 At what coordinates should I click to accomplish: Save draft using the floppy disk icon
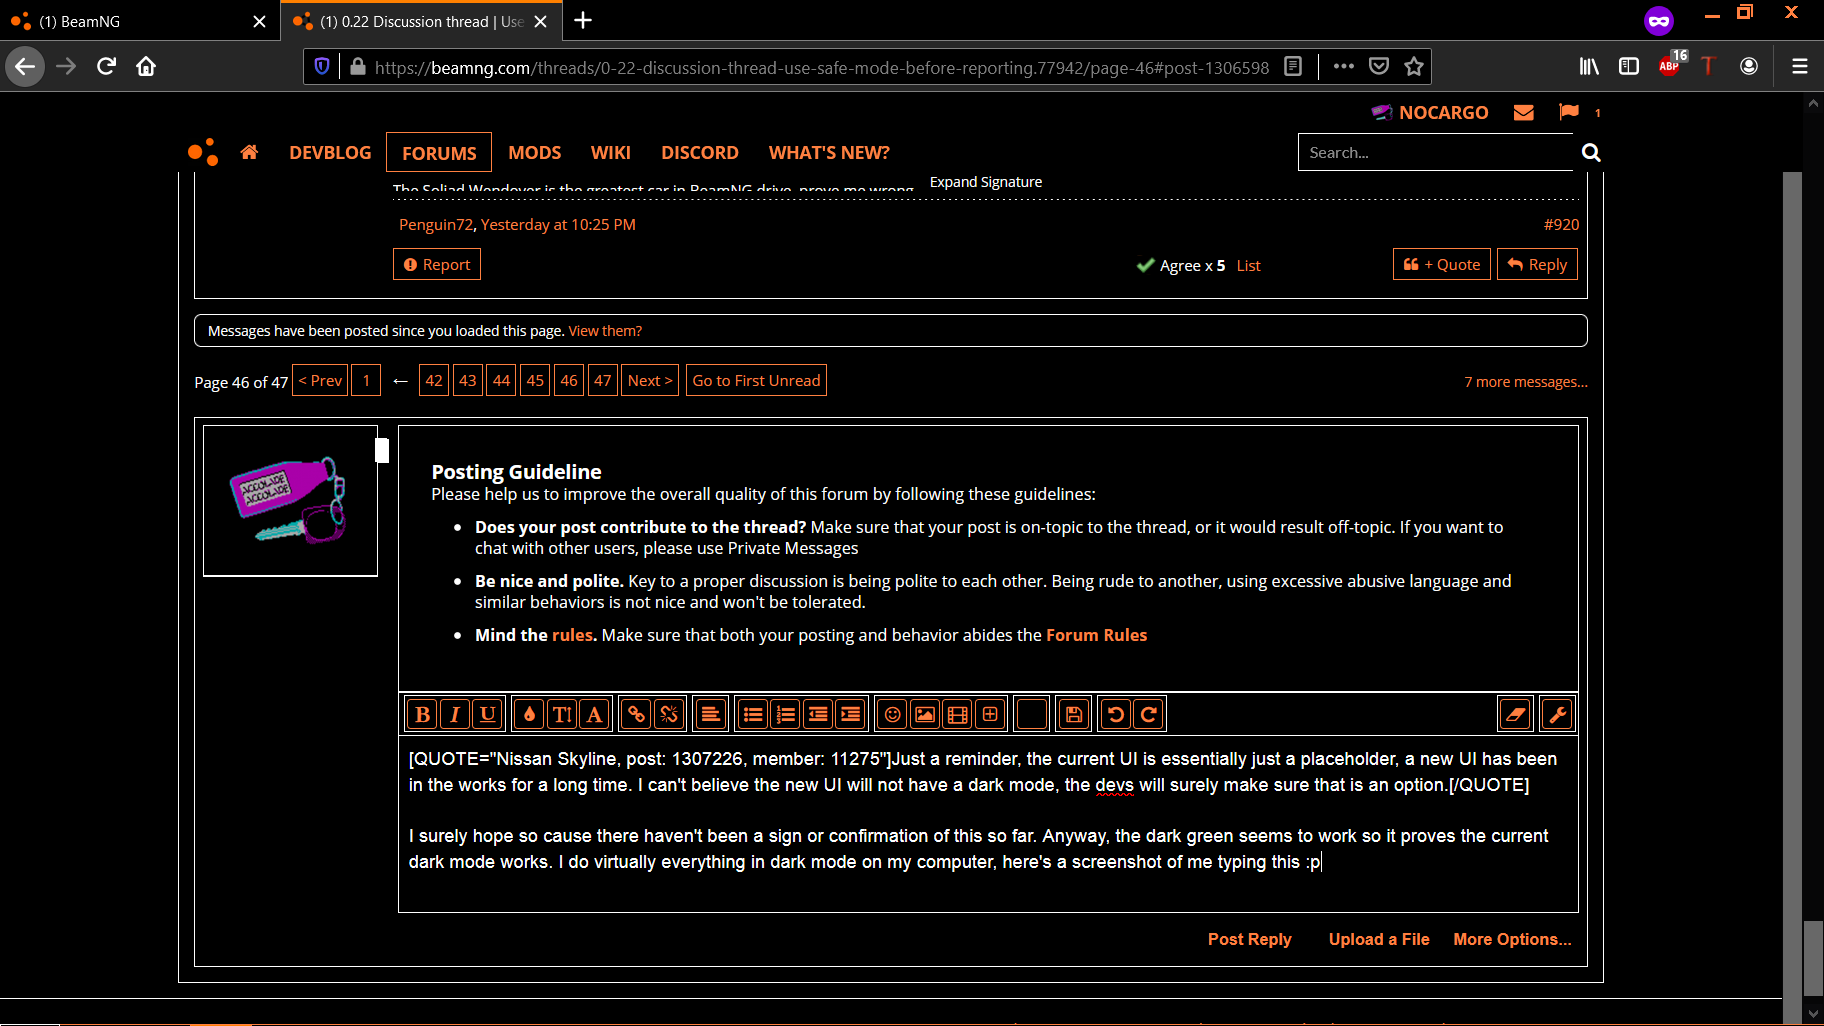click(1074, 714)
